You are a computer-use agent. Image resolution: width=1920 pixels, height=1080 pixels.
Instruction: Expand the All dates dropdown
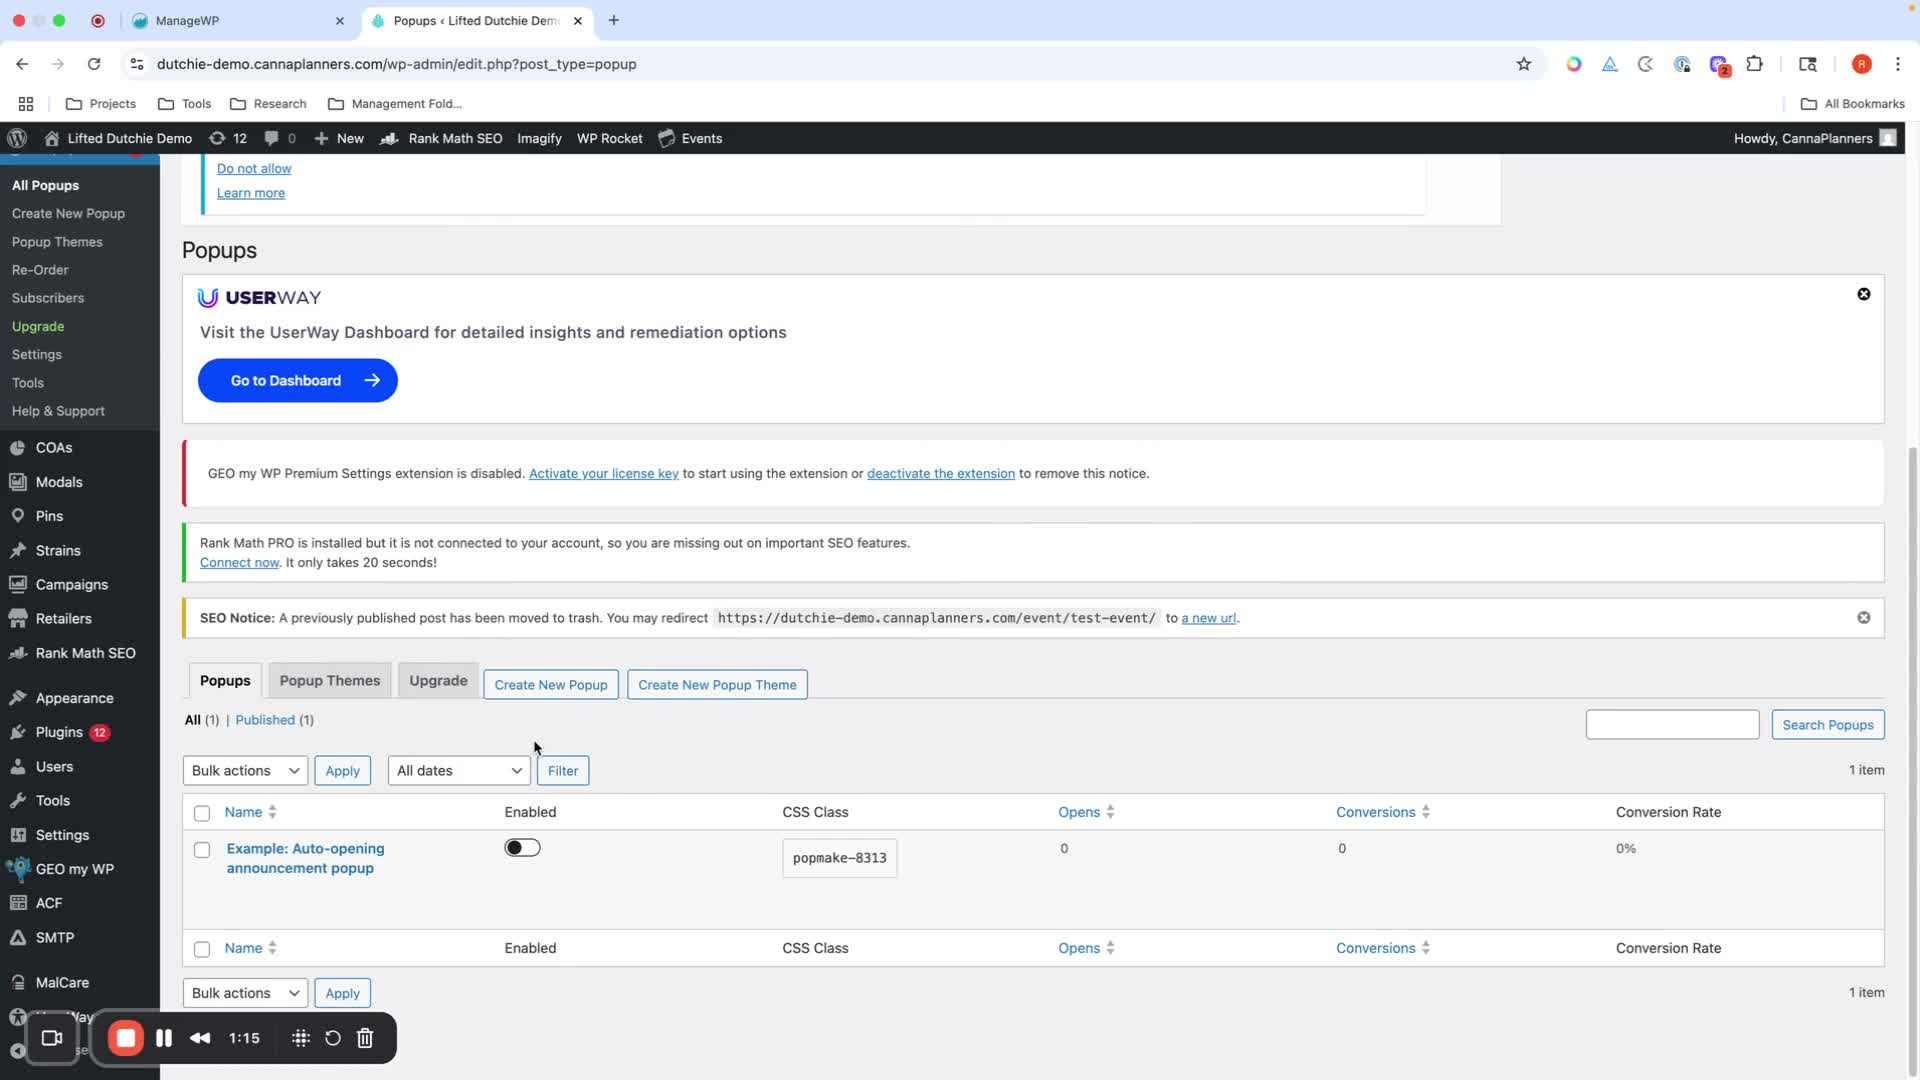click(458, 770)
